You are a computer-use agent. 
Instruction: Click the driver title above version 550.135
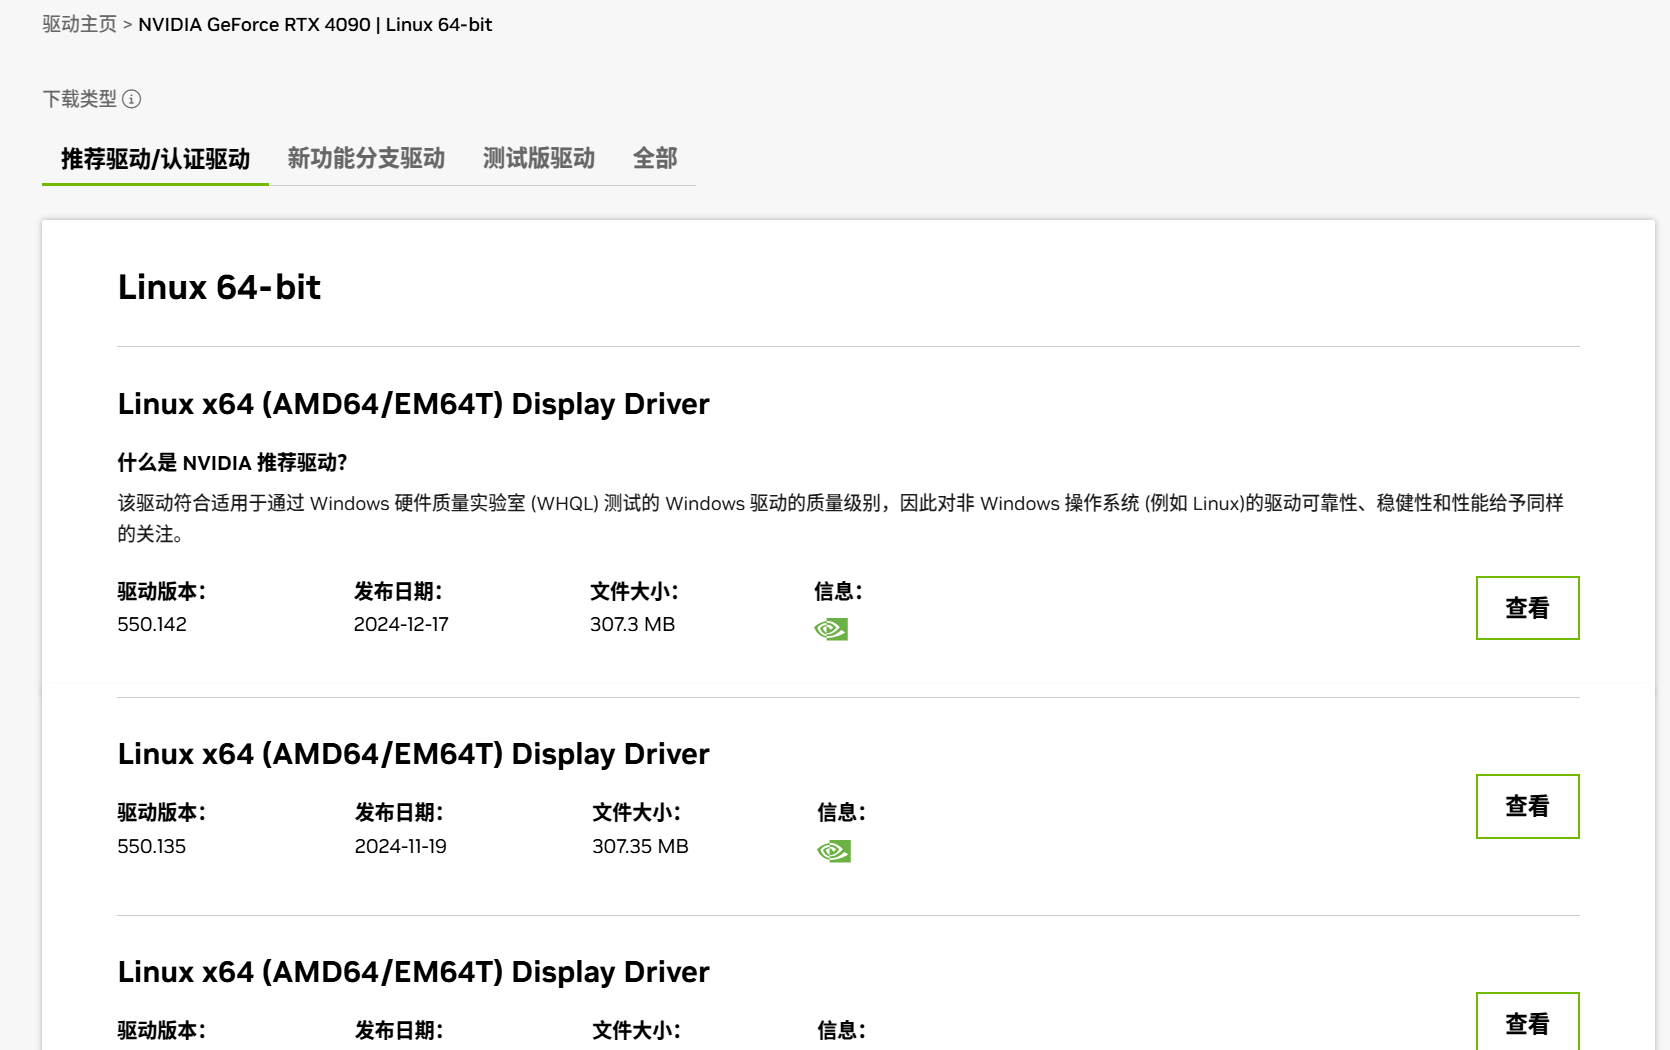coord(413,754)
